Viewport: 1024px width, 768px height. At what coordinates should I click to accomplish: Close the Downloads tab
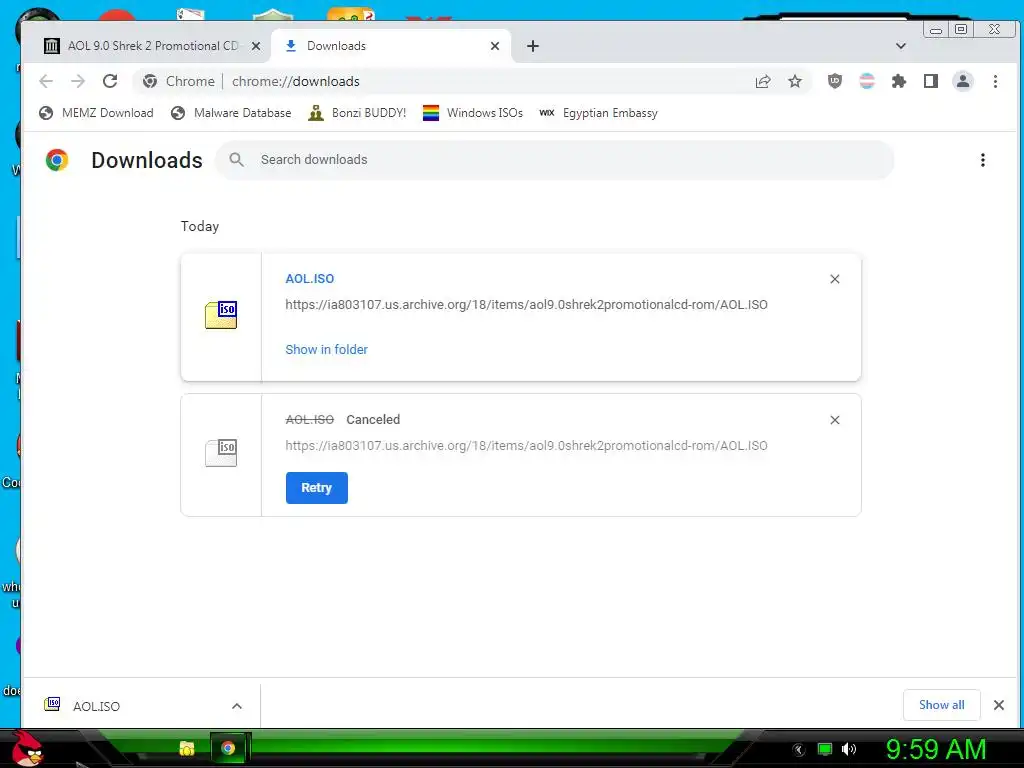[495, 46]
